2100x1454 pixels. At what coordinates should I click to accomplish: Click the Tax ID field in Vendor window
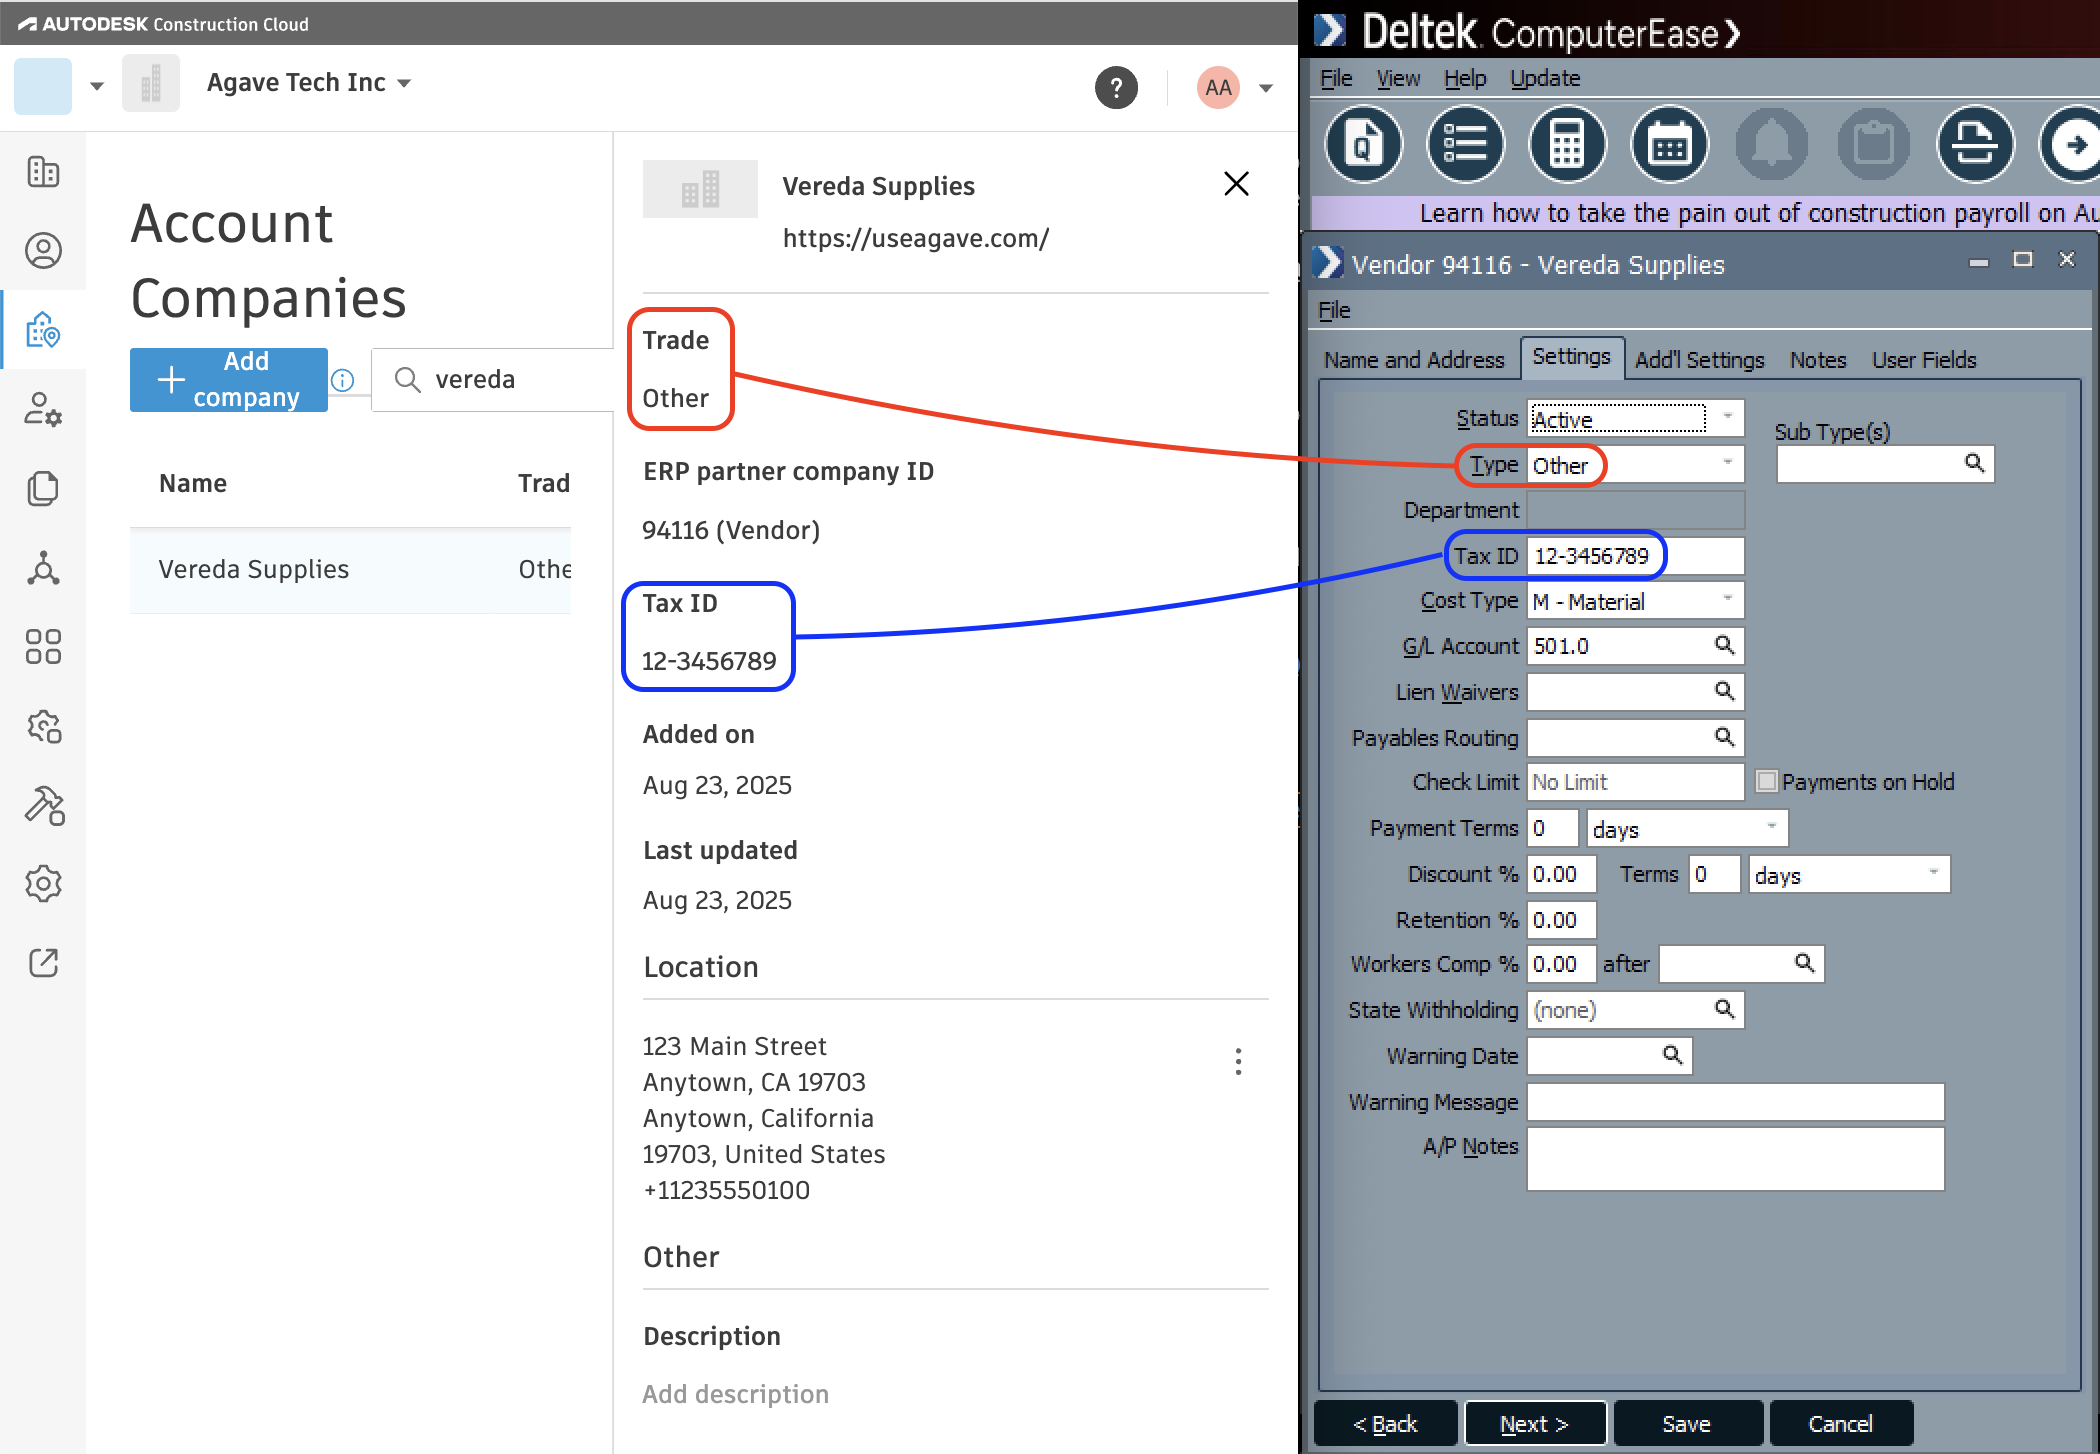click(x=1635, y=555)
